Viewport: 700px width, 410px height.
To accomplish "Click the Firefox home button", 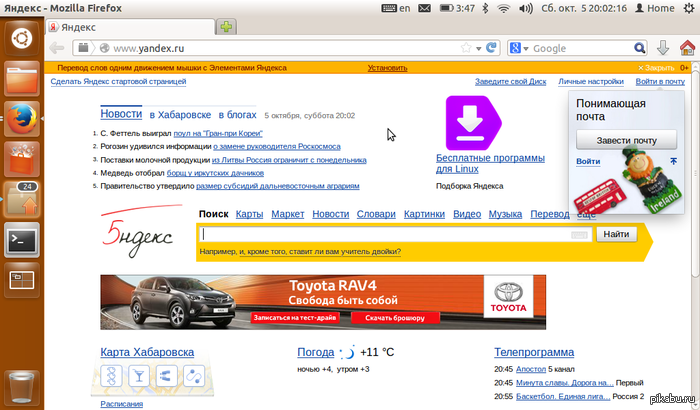I will click(686, 48).
